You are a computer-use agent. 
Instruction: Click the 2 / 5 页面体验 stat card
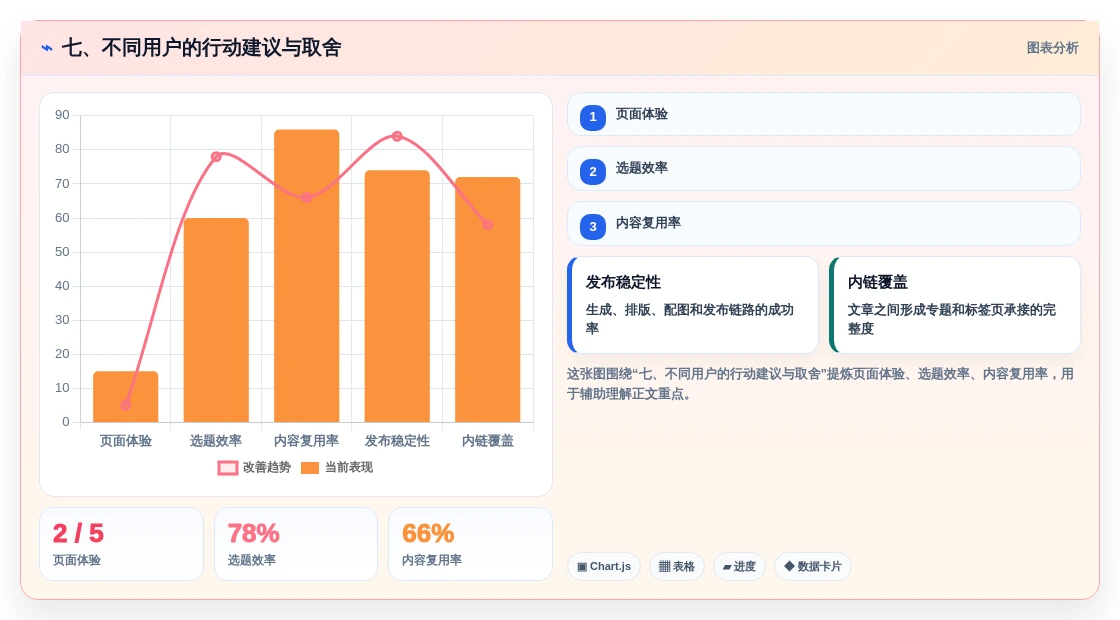click(121, 544)
